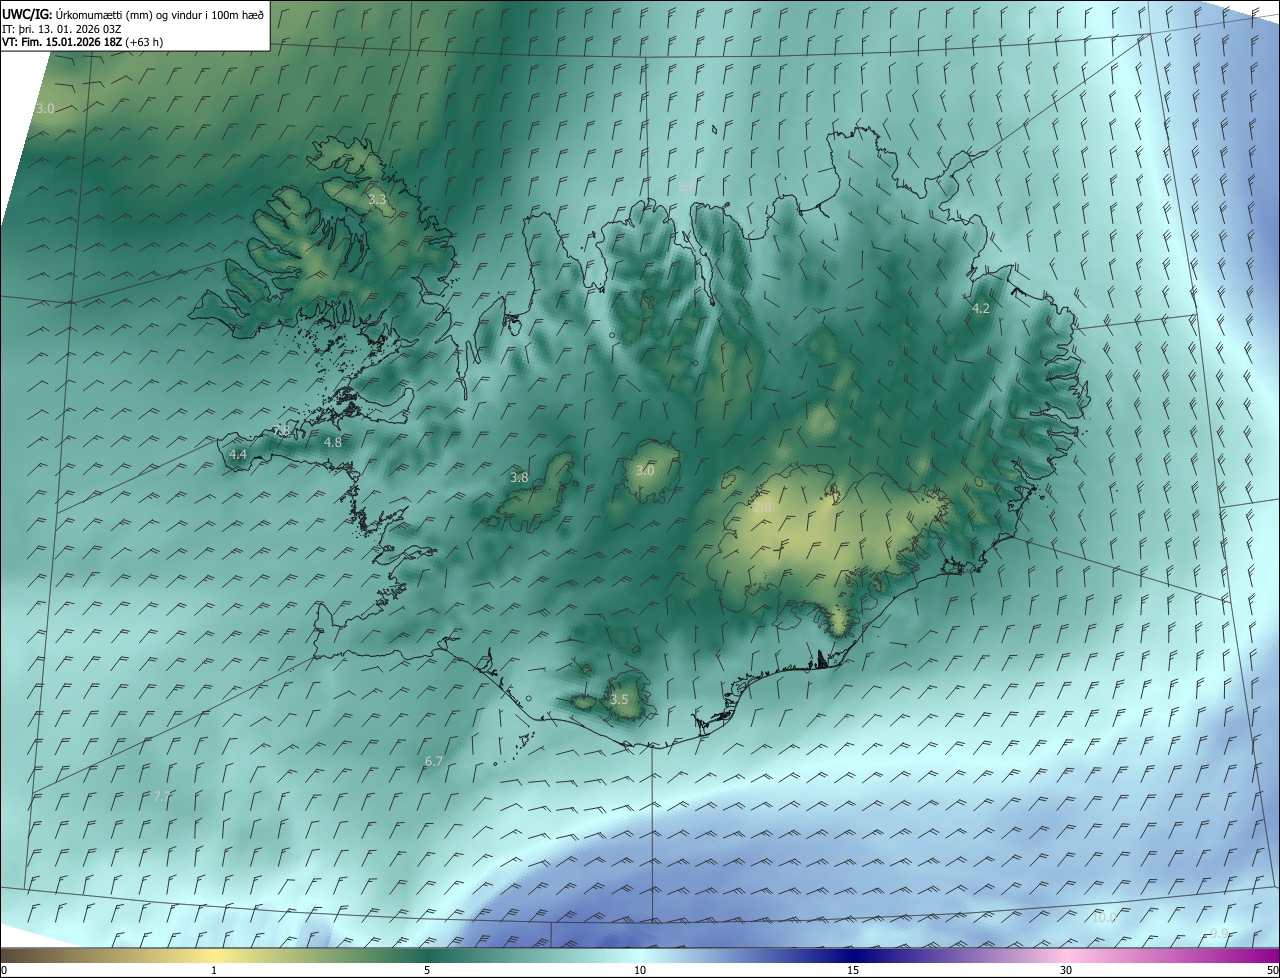1280x978 pixels.
Task: Click the '50' tick on the color scale
Action: (x=1272, y=971)
